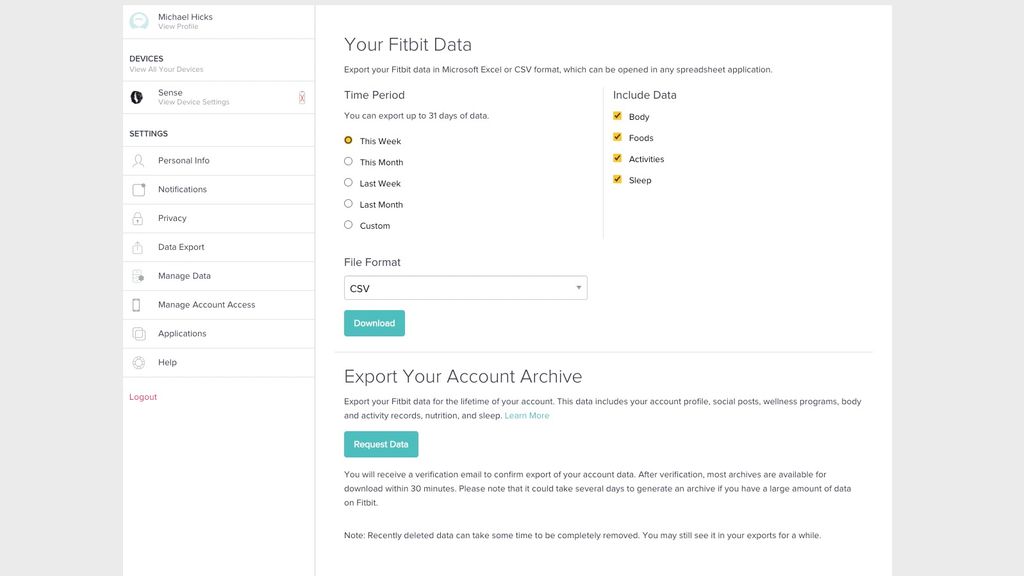Click the Manage Account Access phone icon
The image size is (1024, 576).
point(137,305)
